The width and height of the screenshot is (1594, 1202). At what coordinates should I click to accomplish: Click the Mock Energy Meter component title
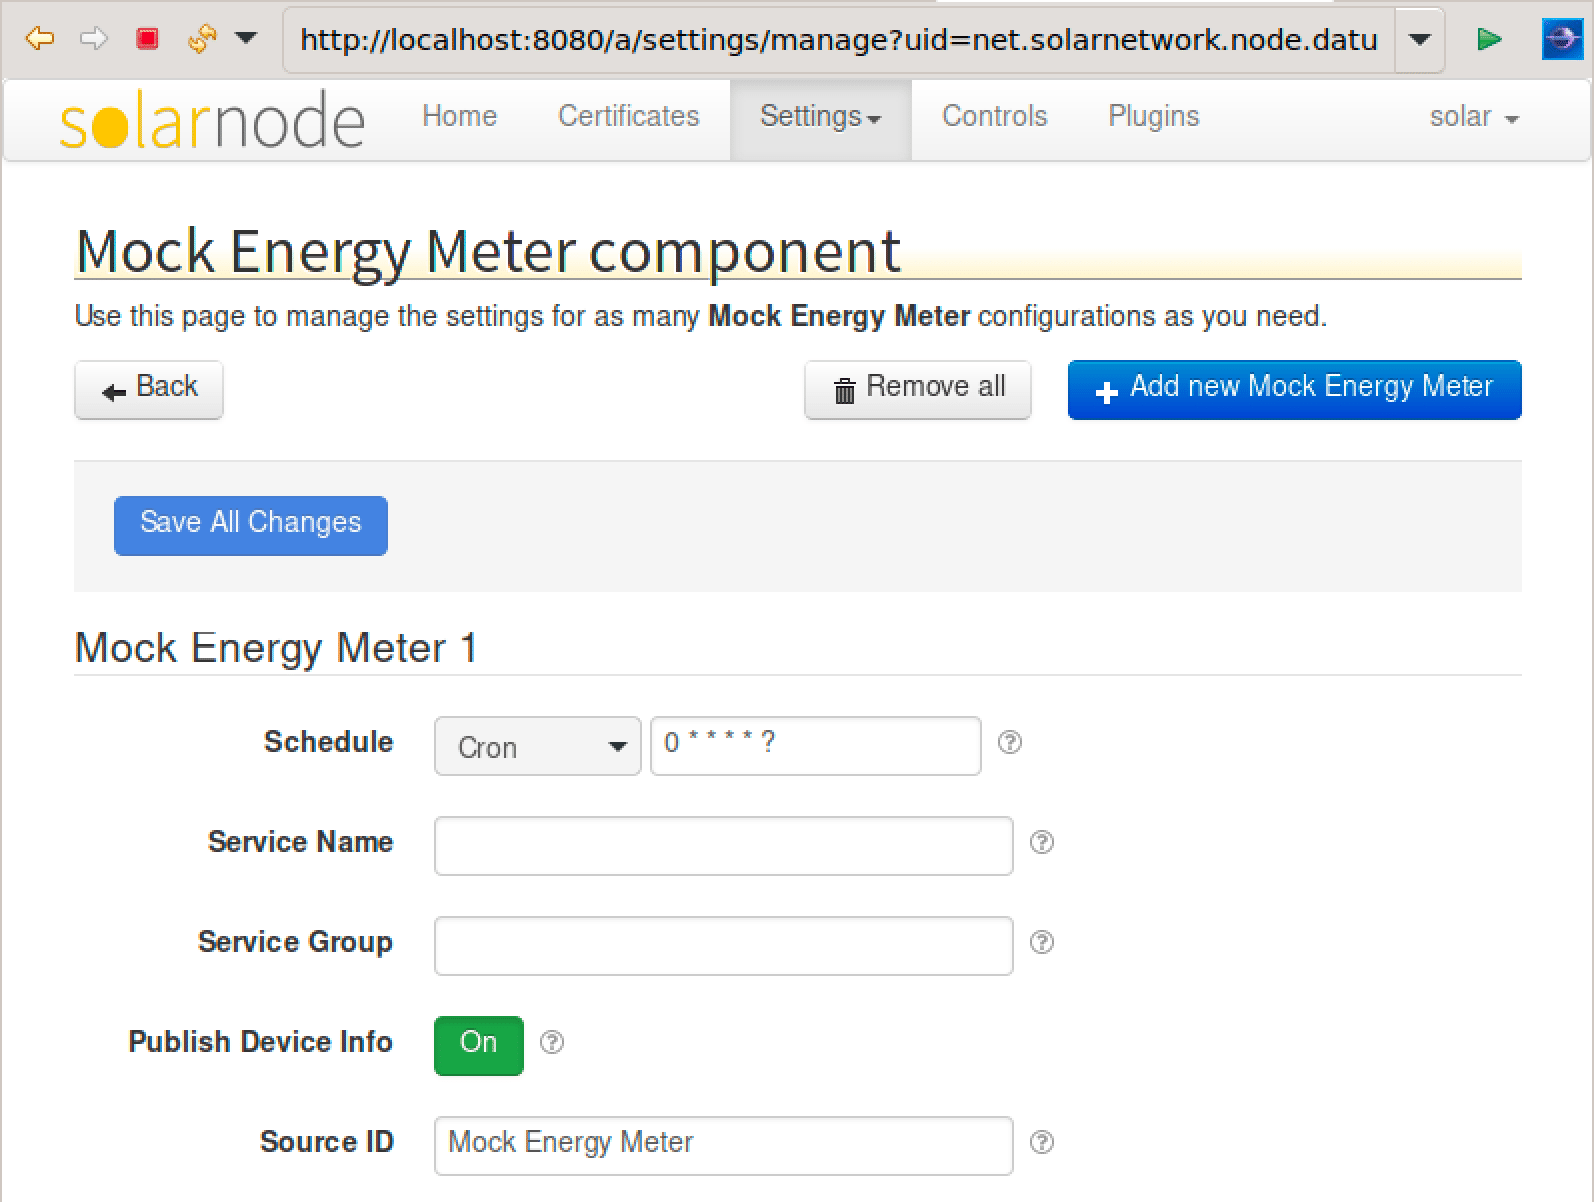(x=488, y=251)
